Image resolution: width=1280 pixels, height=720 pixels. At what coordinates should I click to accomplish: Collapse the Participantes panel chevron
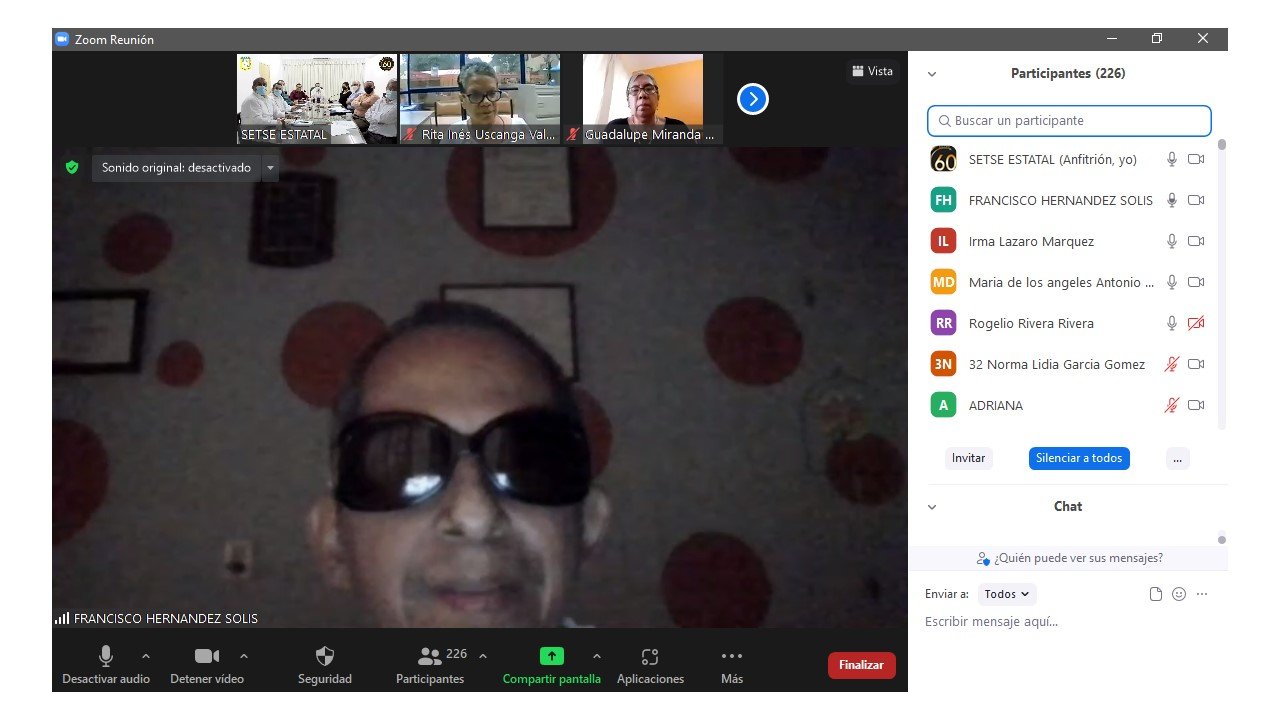click(x=932, y=74)
